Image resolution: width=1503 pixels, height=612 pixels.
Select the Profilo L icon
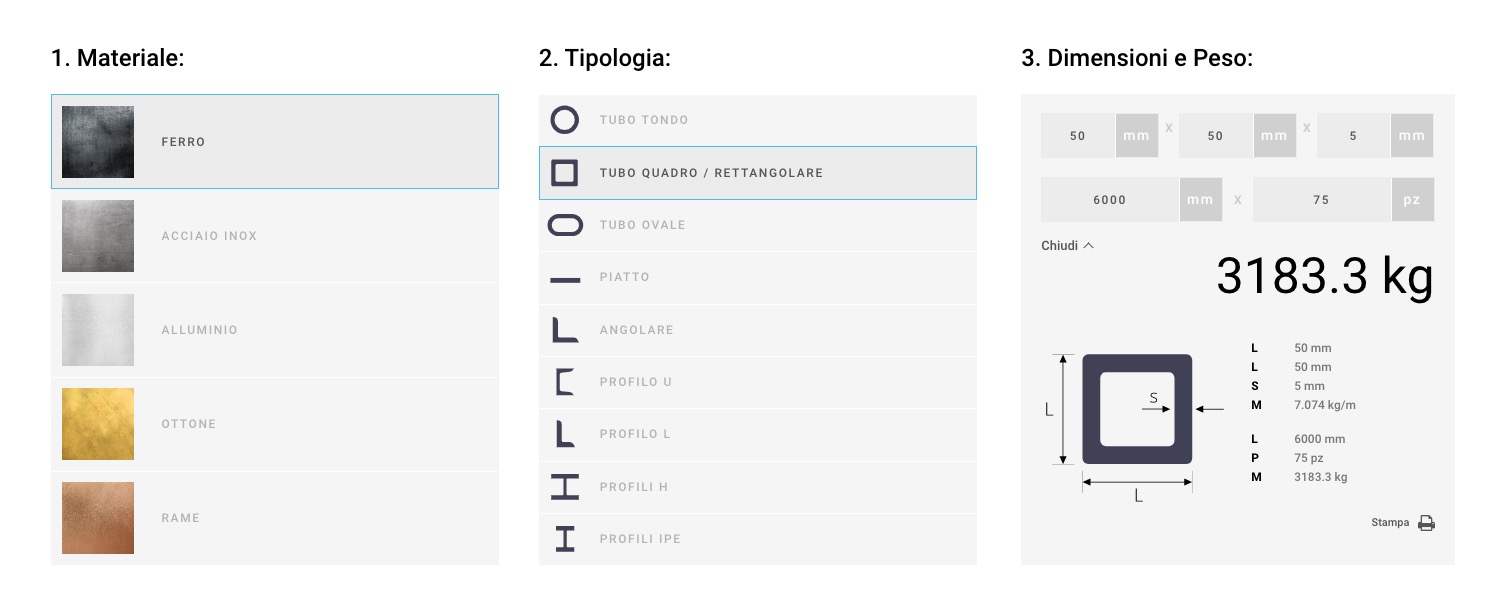tap(565, 434)
